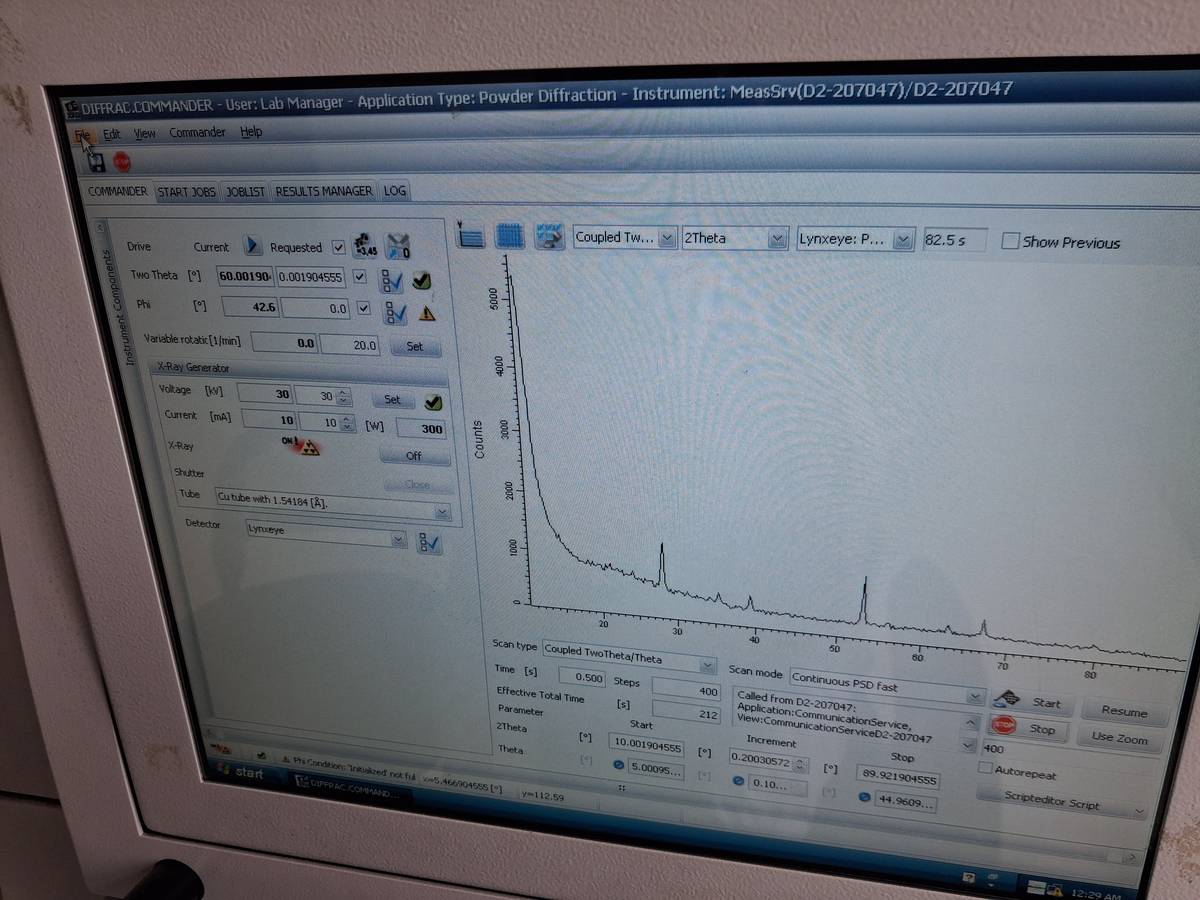Click the 2Theta Stop 89.921904555 field

pos(898,778)
